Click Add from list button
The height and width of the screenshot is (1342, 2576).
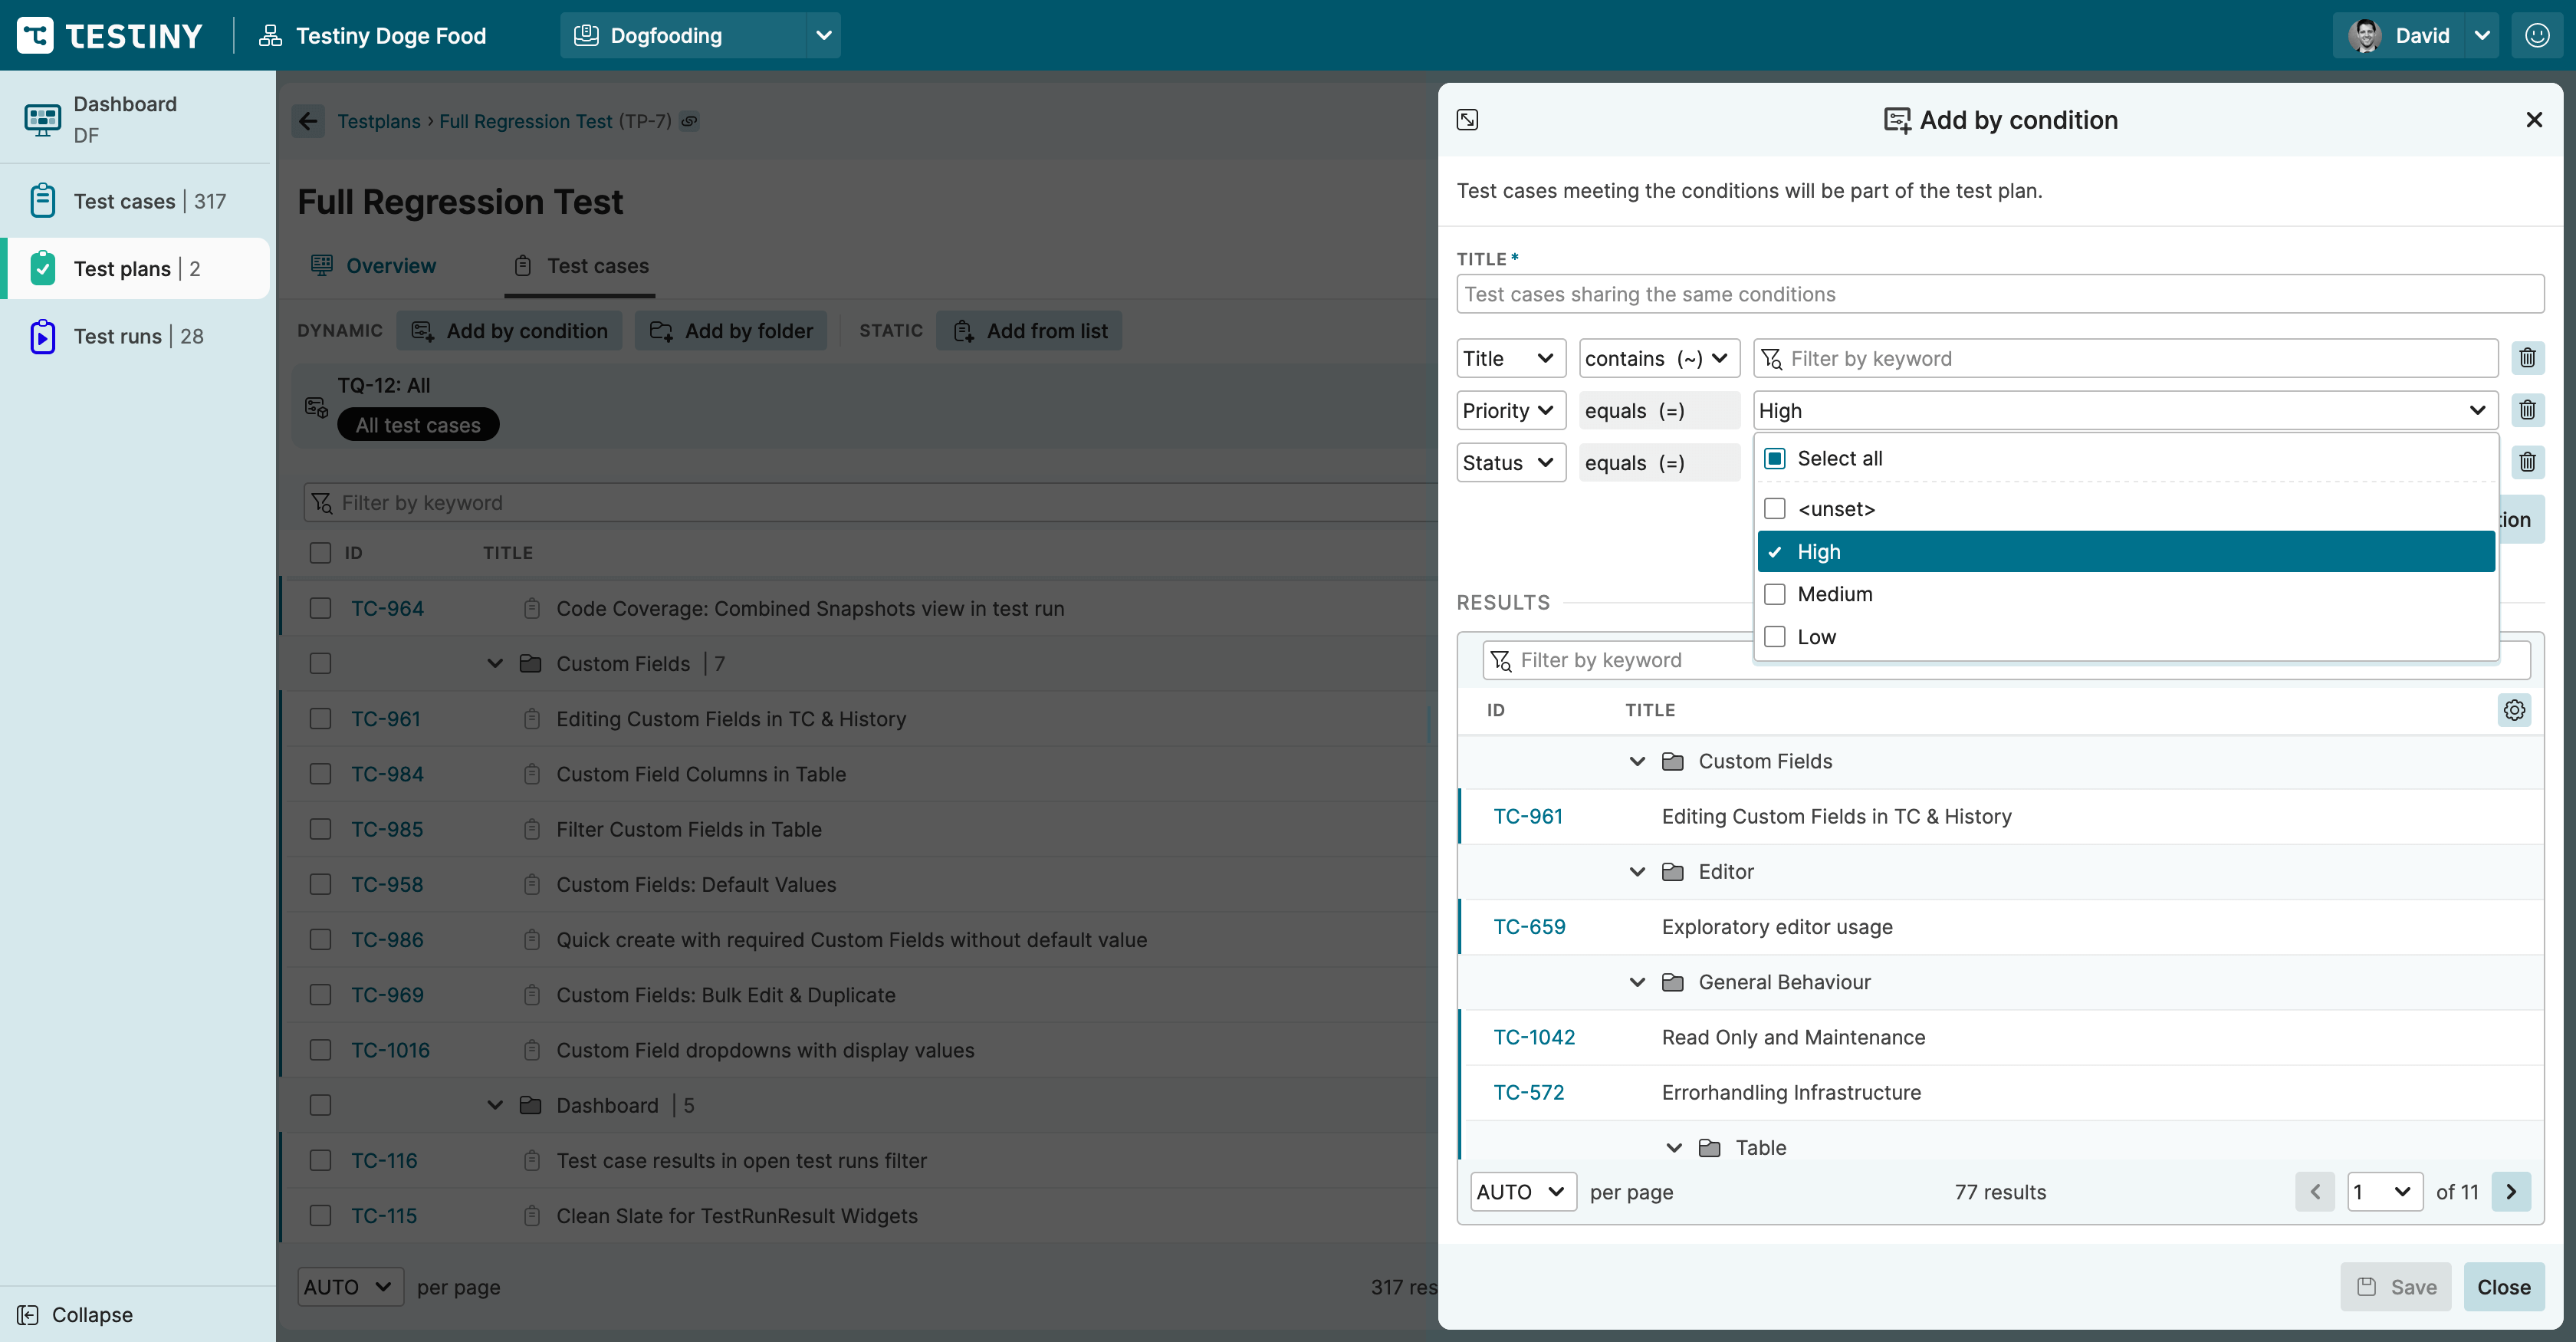(1029, 330)
